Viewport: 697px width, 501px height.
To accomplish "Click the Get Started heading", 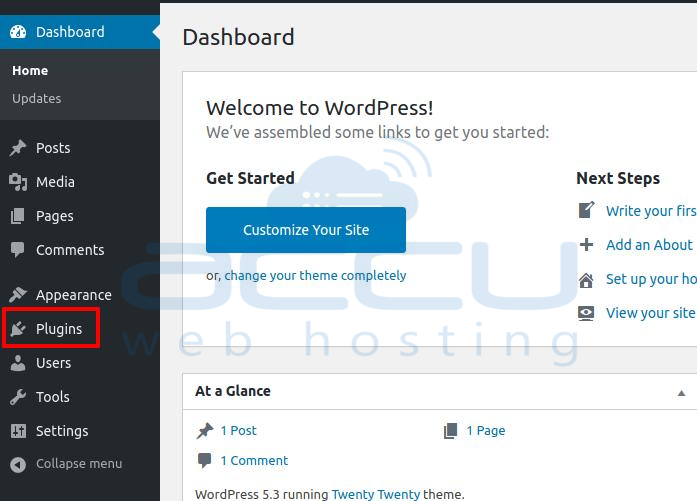I will pos(250,178).
